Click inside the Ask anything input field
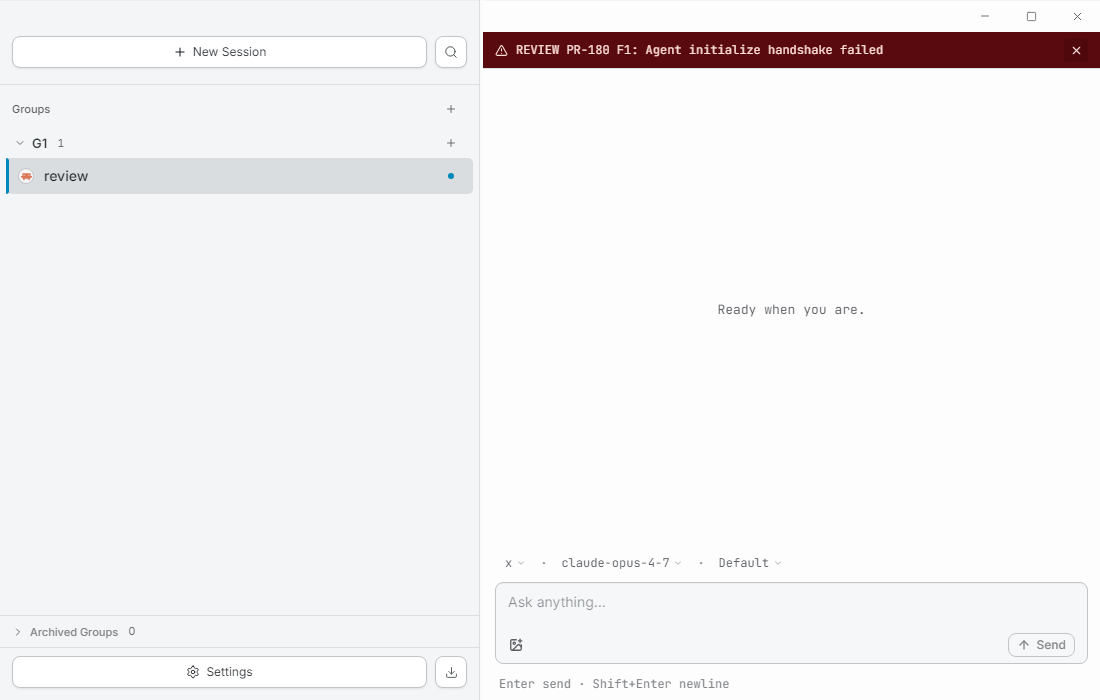 (790, 602)
